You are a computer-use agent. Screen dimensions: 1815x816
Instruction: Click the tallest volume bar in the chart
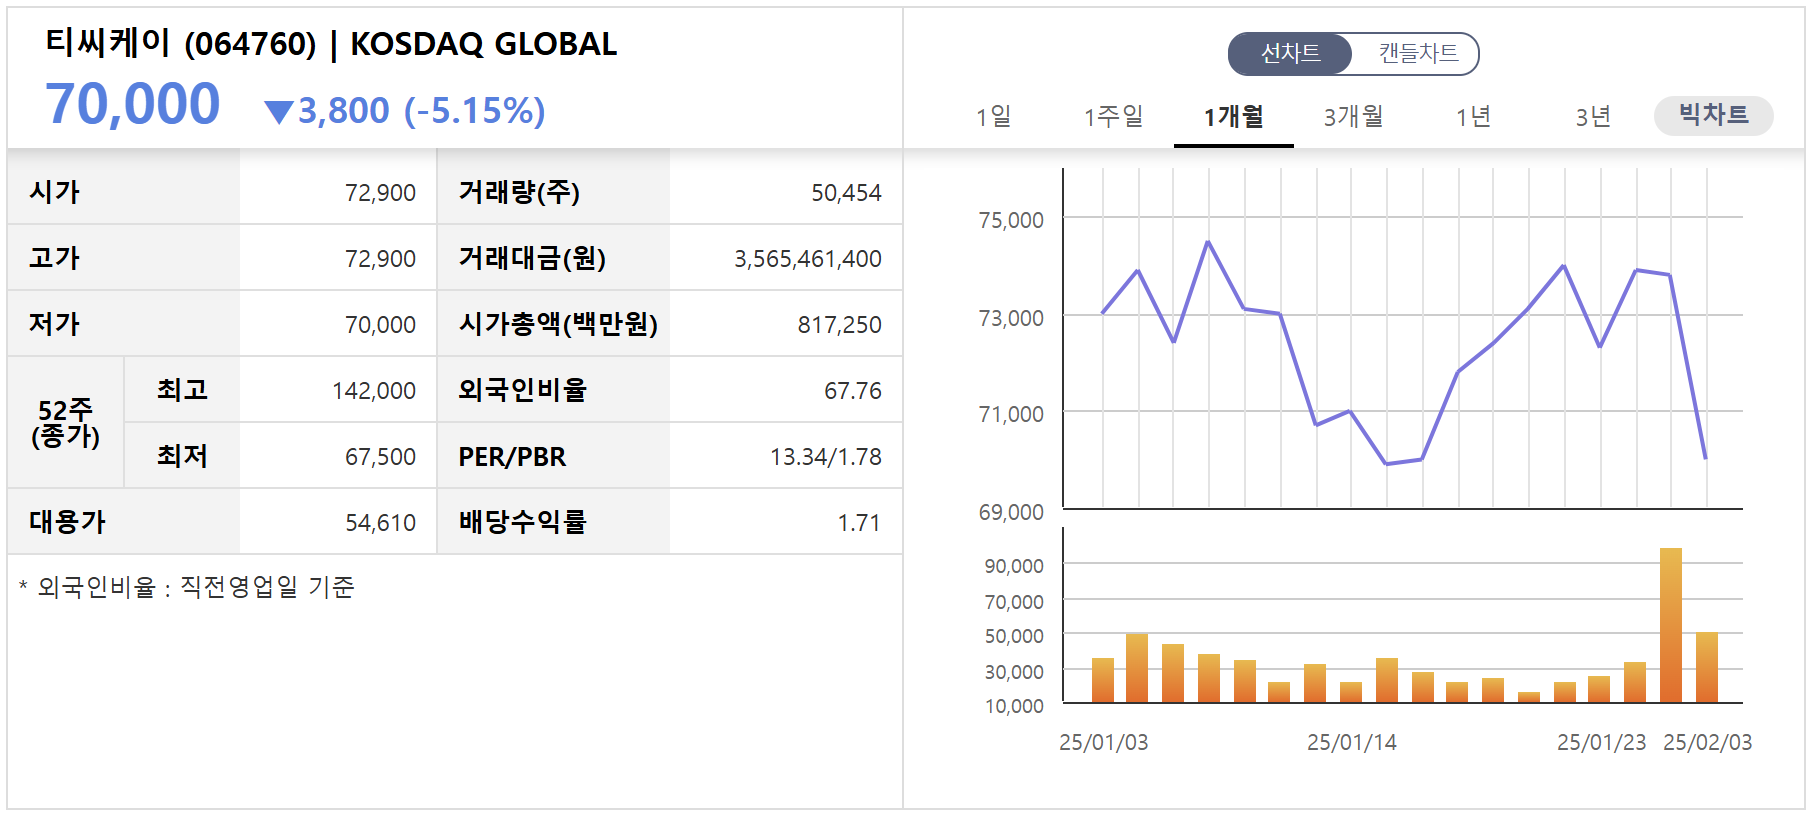[1670, 625]
